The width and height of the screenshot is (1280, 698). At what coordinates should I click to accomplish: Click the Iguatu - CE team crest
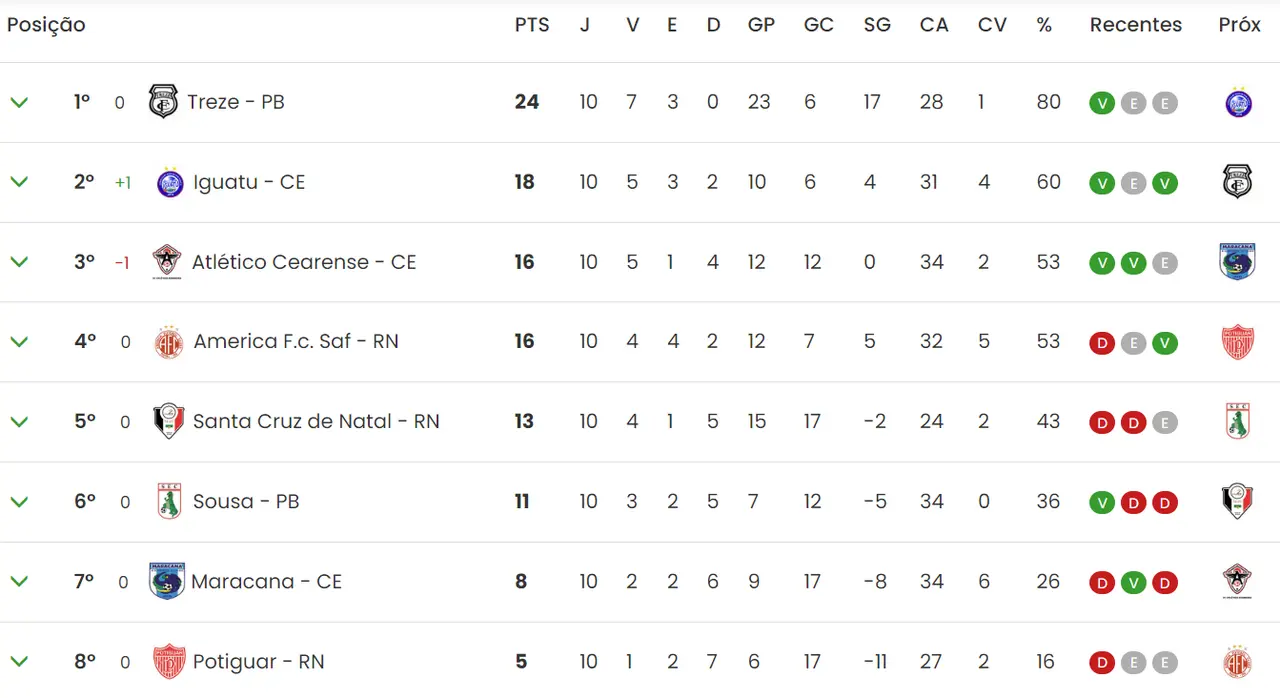pos(170,183)
